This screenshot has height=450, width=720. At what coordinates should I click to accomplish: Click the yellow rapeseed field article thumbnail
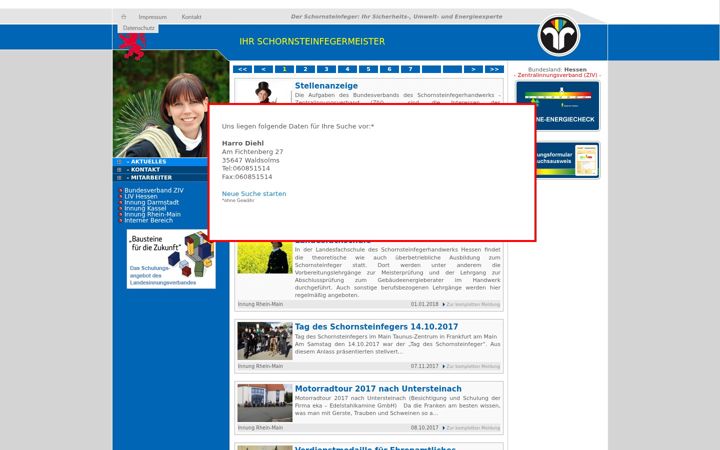click(x=264, y=258)
